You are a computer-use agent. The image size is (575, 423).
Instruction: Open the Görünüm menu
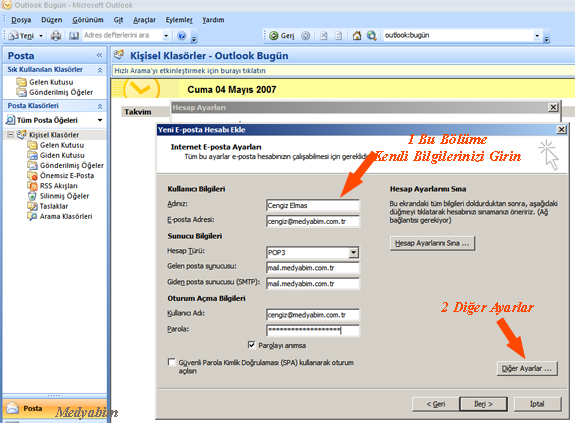(88, 20)
